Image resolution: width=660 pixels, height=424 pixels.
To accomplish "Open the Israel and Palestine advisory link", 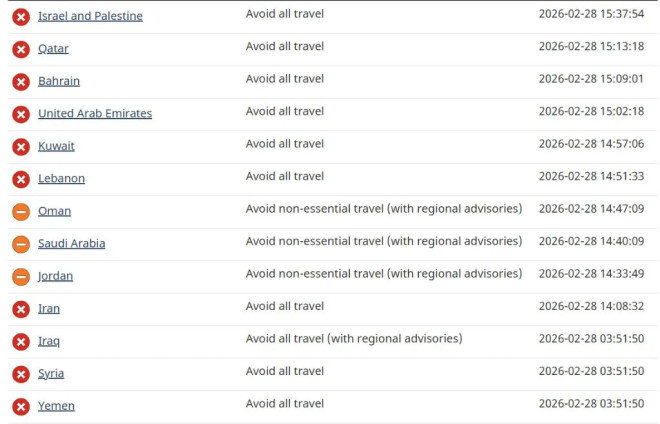I will (90, 16).
